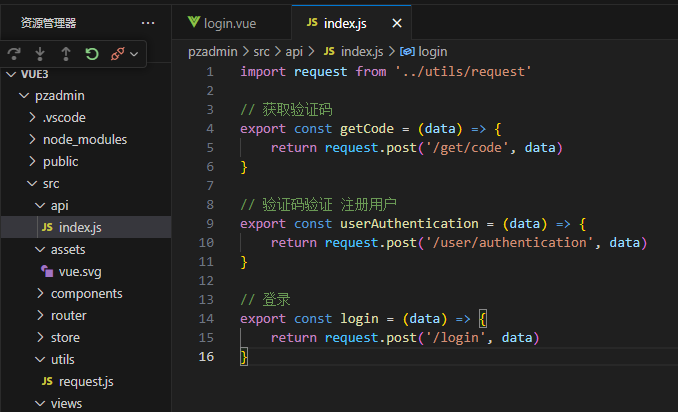This screenshot has height=412, width=678.
Task: Click line number 14 in the gutter
Action: 206,319
